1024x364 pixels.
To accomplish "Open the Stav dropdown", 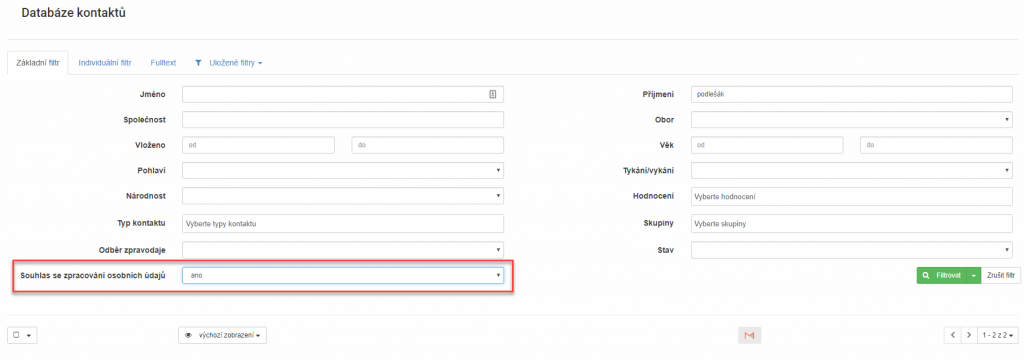I will (x=852, y=250).
